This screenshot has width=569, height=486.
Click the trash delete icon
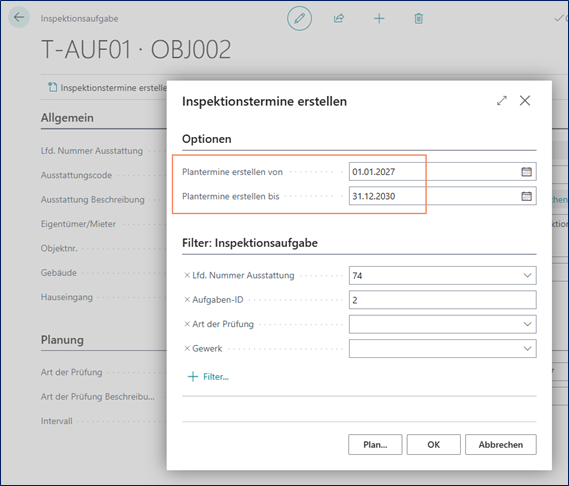pos(418,18)
